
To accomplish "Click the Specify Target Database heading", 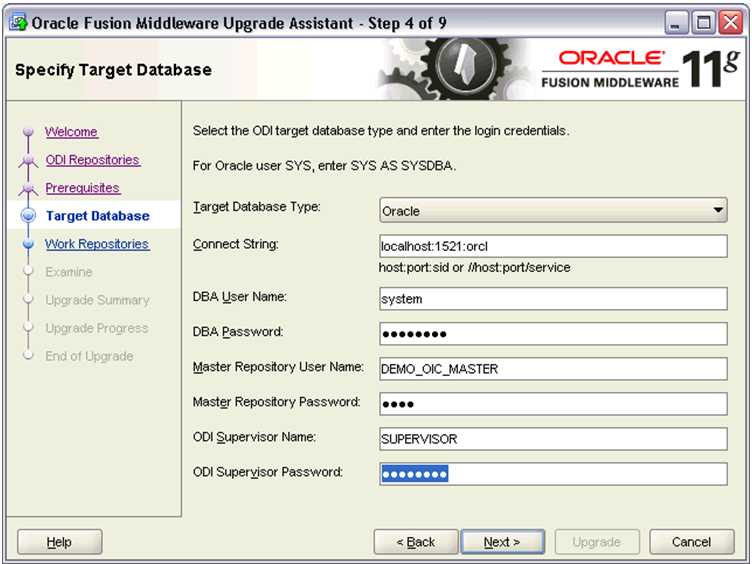I will pyautogui.click(x=113, y=70).
